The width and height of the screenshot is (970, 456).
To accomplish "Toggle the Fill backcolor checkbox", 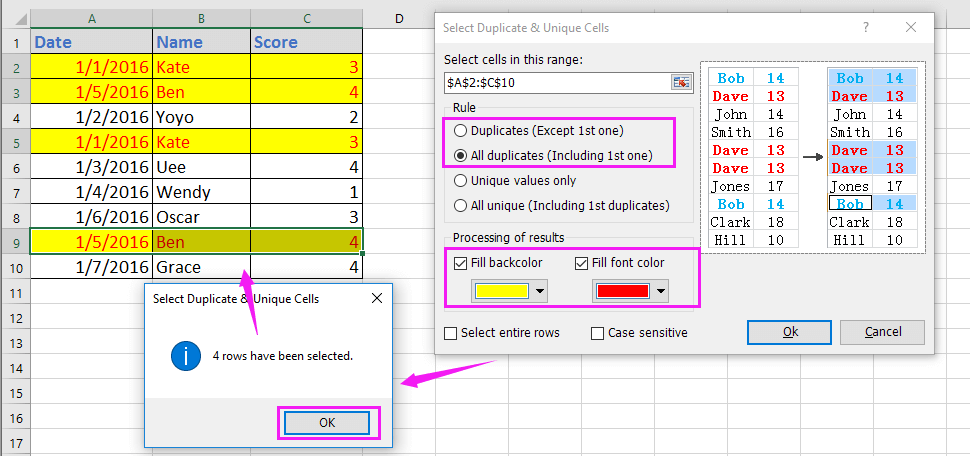I will (460, 263).
